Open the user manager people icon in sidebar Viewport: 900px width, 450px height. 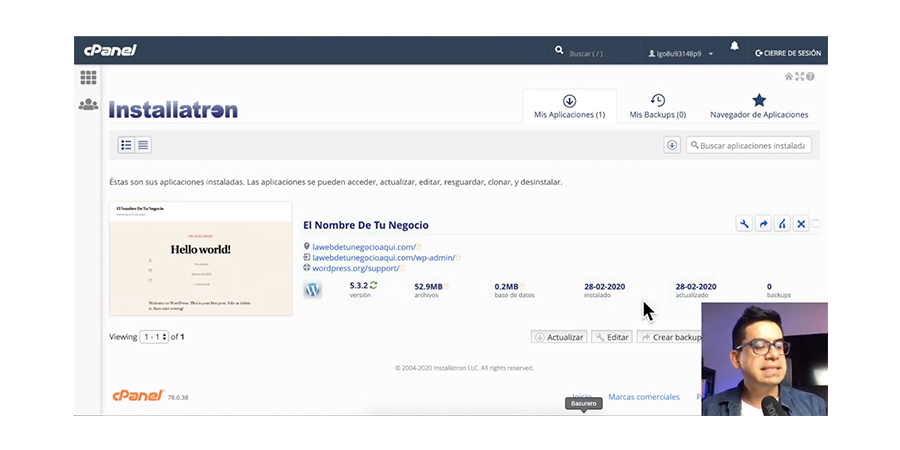(x=88, y=104)
